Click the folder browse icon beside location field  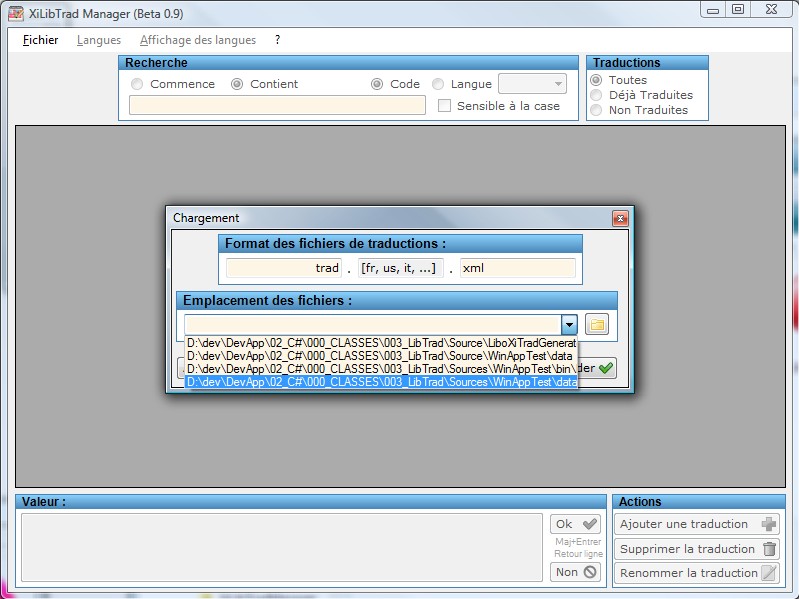tap(597, 324)
